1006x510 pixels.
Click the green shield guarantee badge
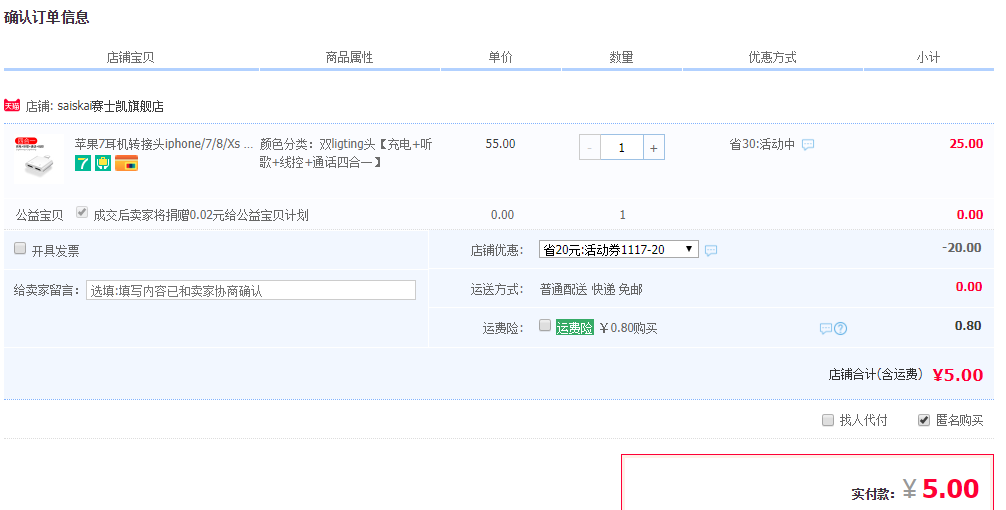(x=103, y=163)
